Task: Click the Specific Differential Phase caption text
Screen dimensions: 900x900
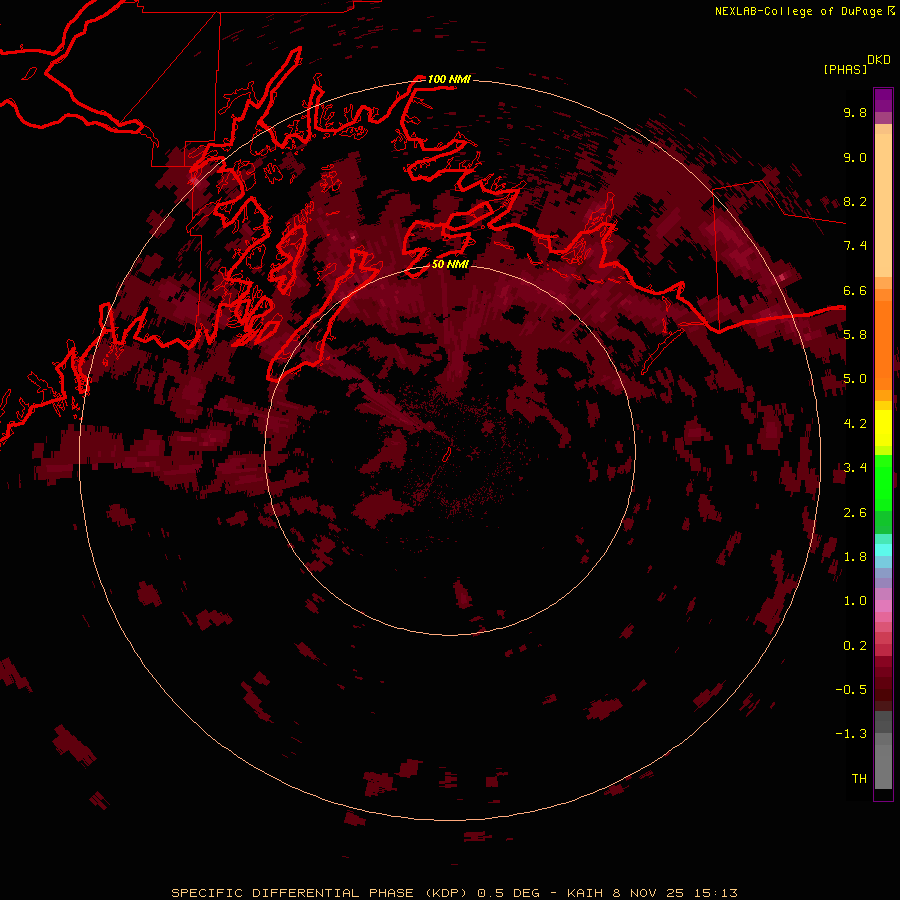Action: [454, 893]
